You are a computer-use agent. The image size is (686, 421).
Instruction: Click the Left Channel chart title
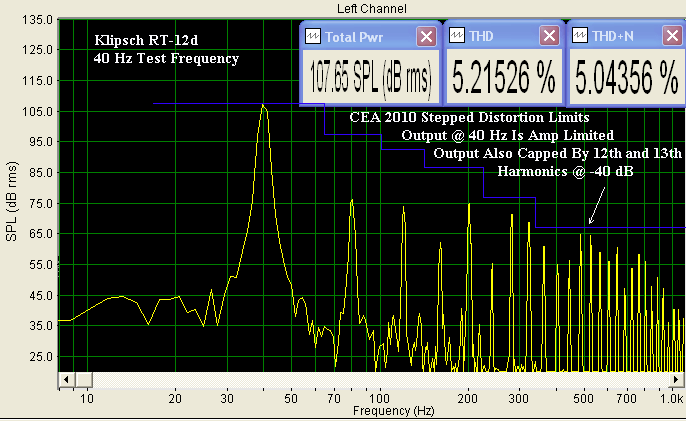tap(371, 9)
